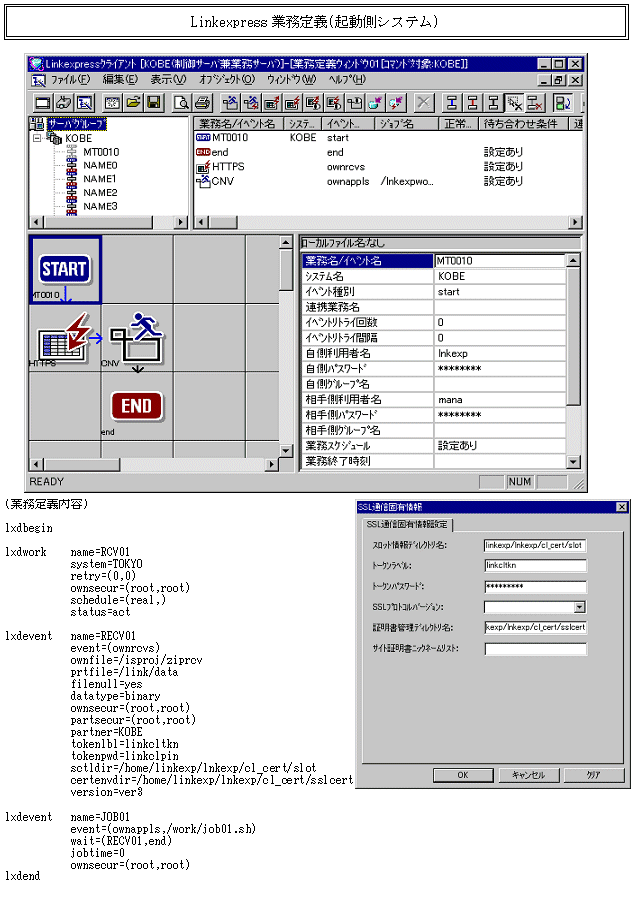Click キャンセル in the SSL dialog
Viewport: 637px width, 901px height.
528,775
